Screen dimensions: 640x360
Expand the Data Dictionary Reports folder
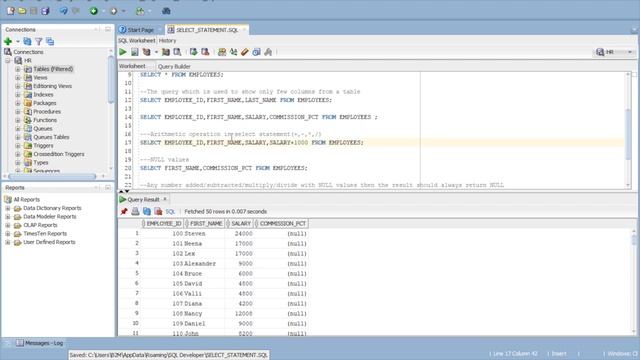(8, 208)
